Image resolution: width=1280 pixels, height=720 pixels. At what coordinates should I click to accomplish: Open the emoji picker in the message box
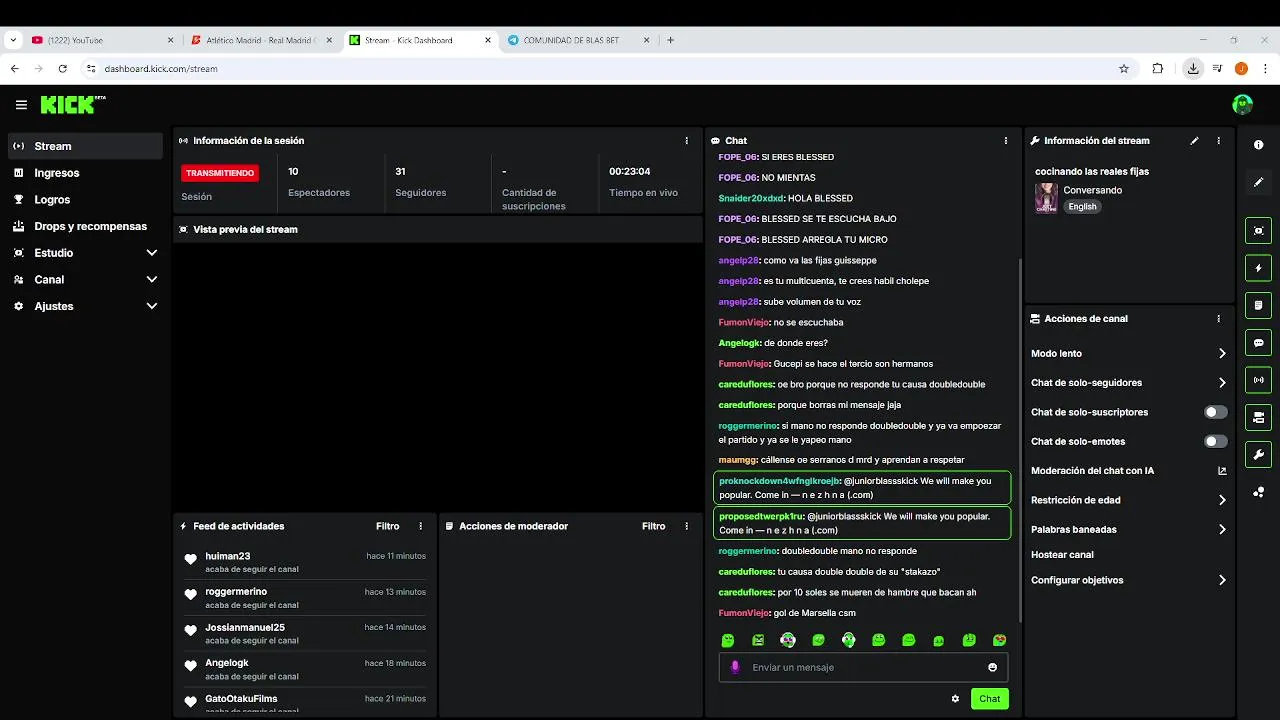[992, 667]
